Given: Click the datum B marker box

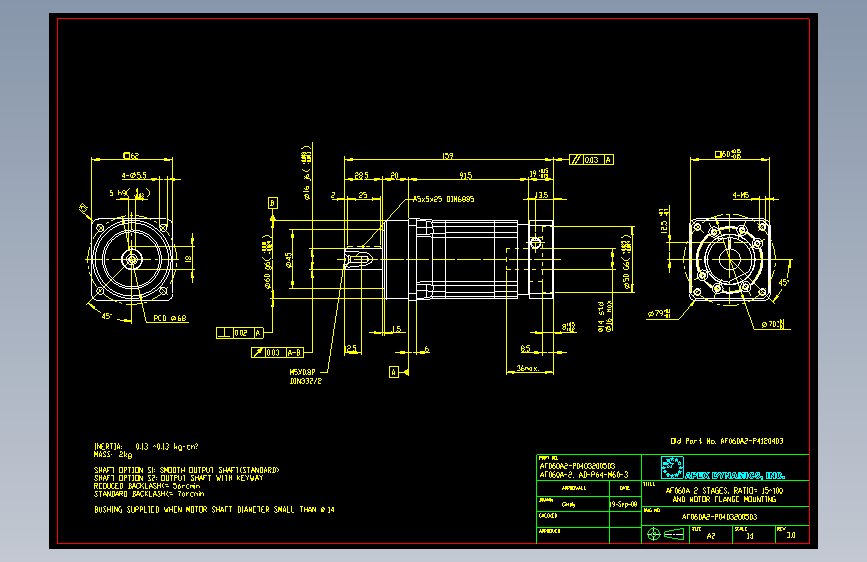Looking at the screenshot, I should coord(273,203).
